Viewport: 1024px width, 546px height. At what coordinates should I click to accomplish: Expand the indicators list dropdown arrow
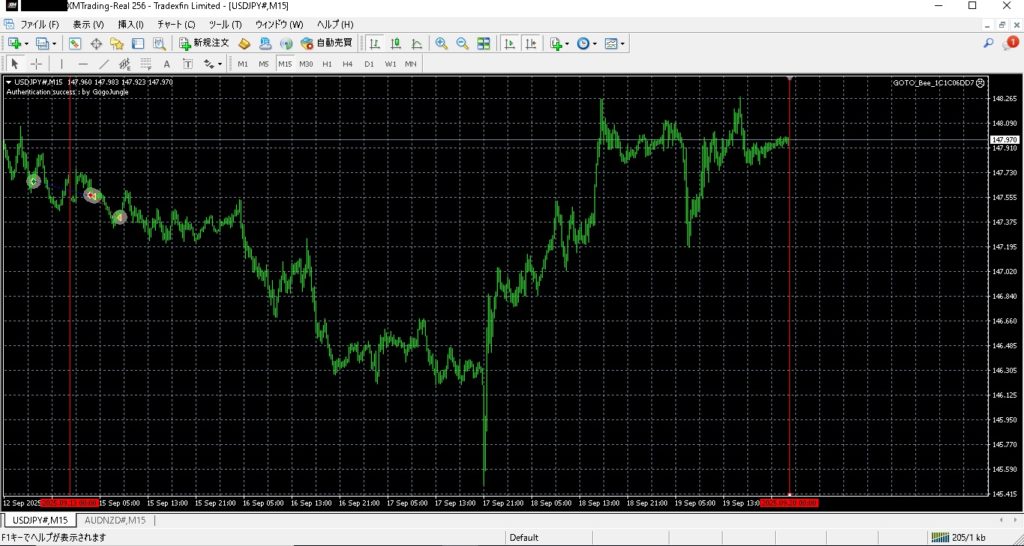[567, 44]
